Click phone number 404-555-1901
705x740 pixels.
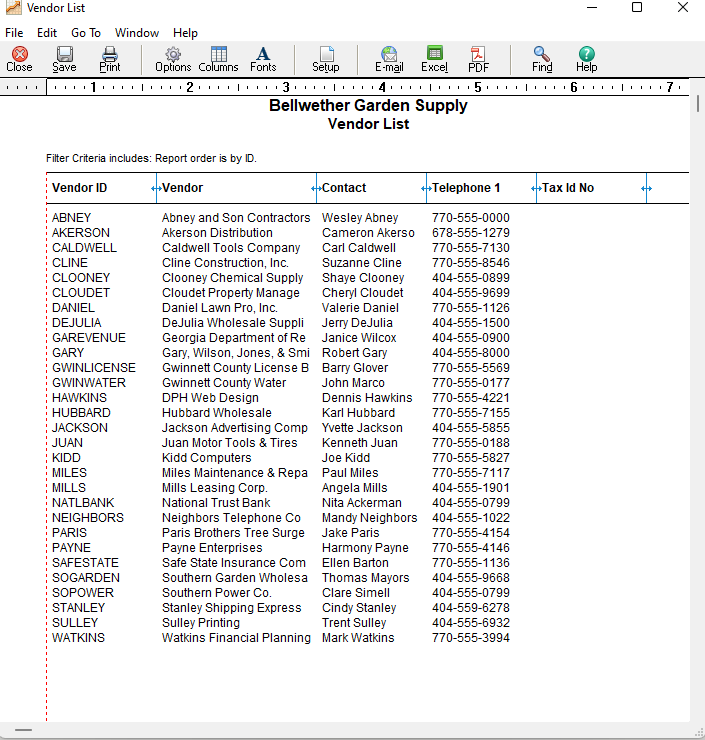[x=470, y=488]
